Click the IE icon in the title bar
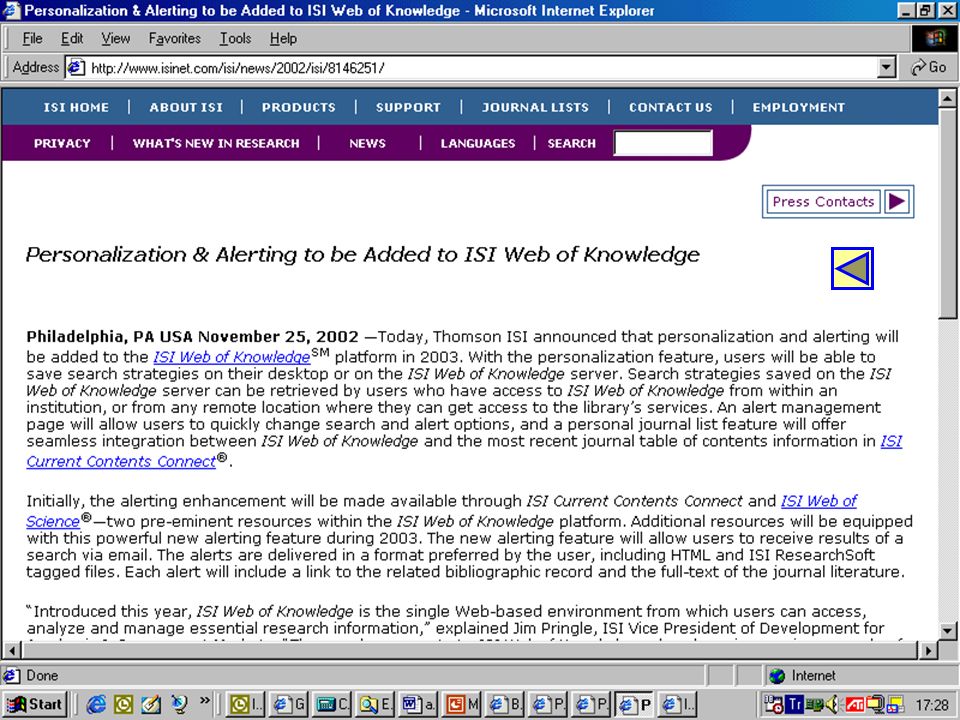The image size is (960, 720). point(12,10)
